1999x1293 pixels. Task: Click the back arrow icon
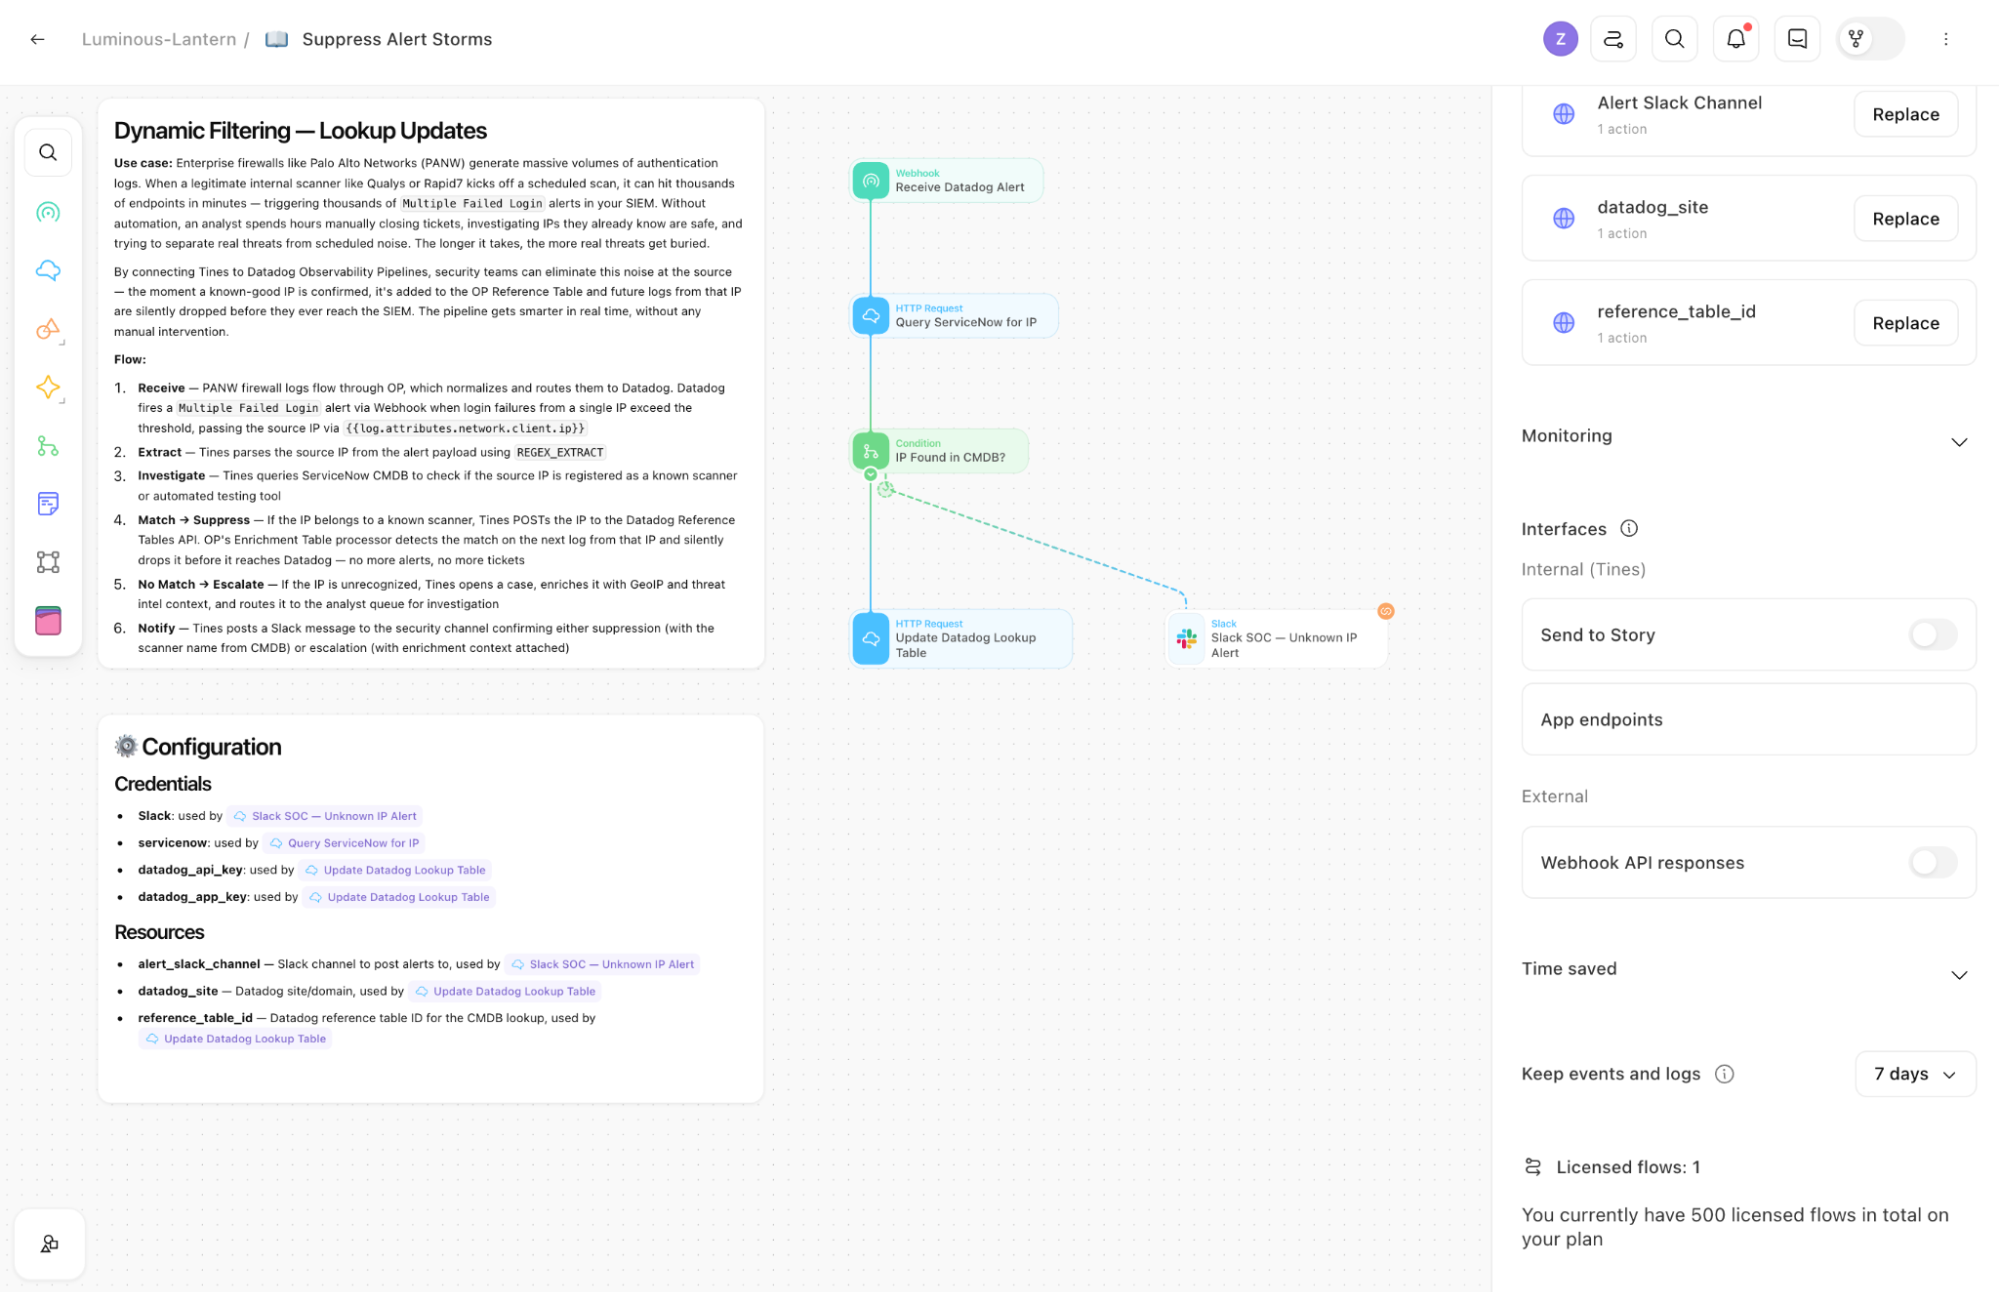click(37, 39)
